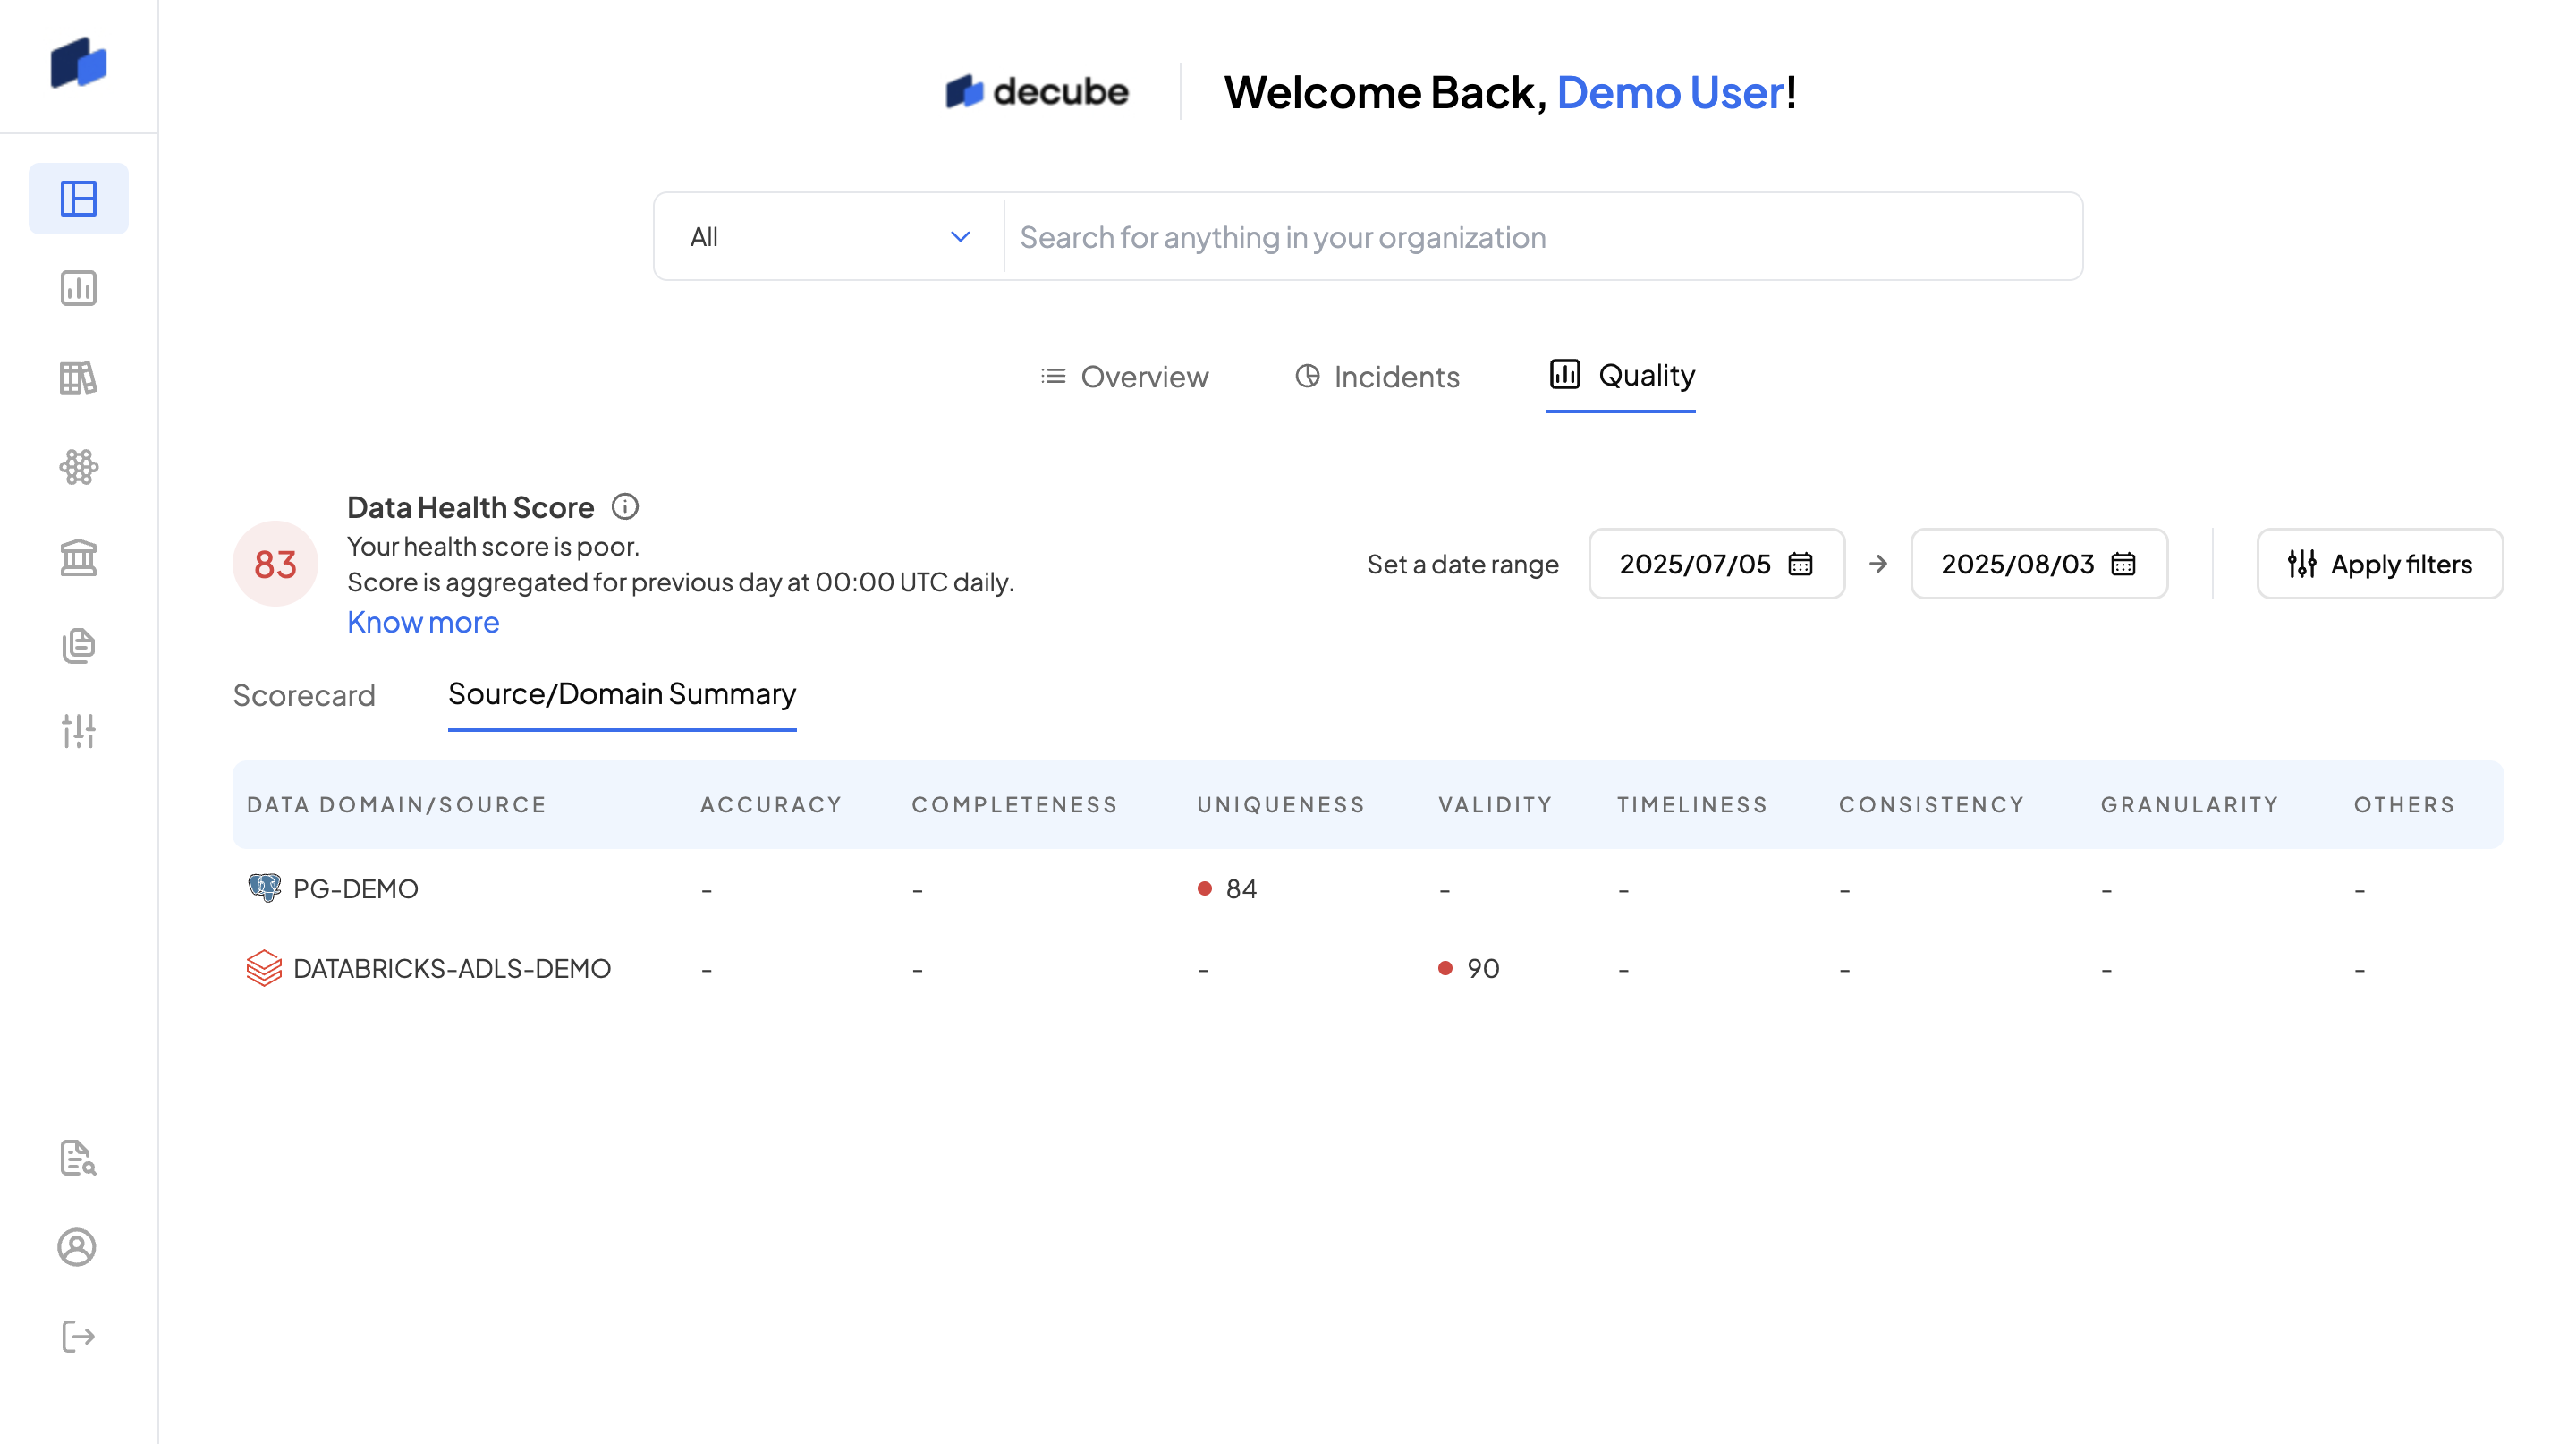The image size is (2576, 1444).
Task: Open the user profile sidebar icon
Action: coord(78,1247)
